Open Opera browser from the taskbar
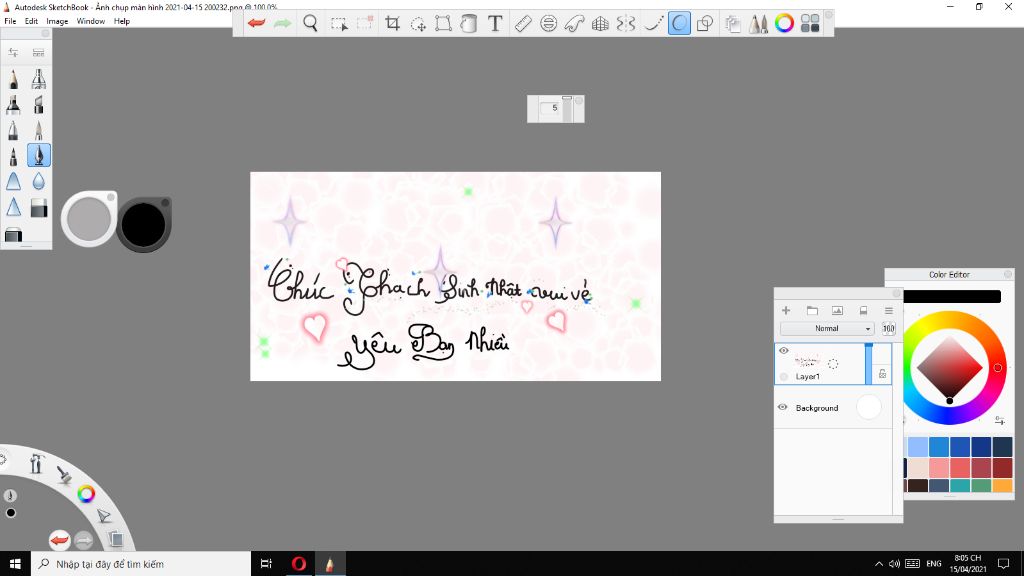This screenshot has height=576, width=1024. coord(298,563)
